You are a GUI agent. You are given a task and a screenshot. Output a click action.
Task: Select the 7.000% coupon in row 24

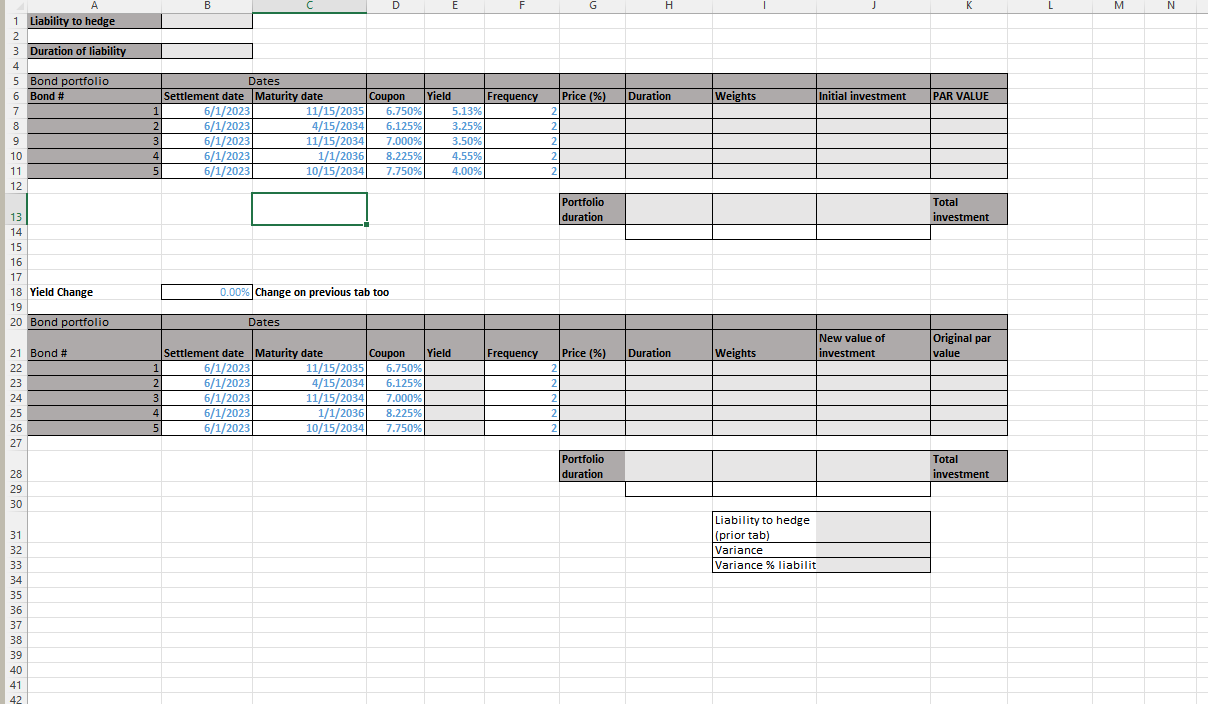click(x=396, y=398)
